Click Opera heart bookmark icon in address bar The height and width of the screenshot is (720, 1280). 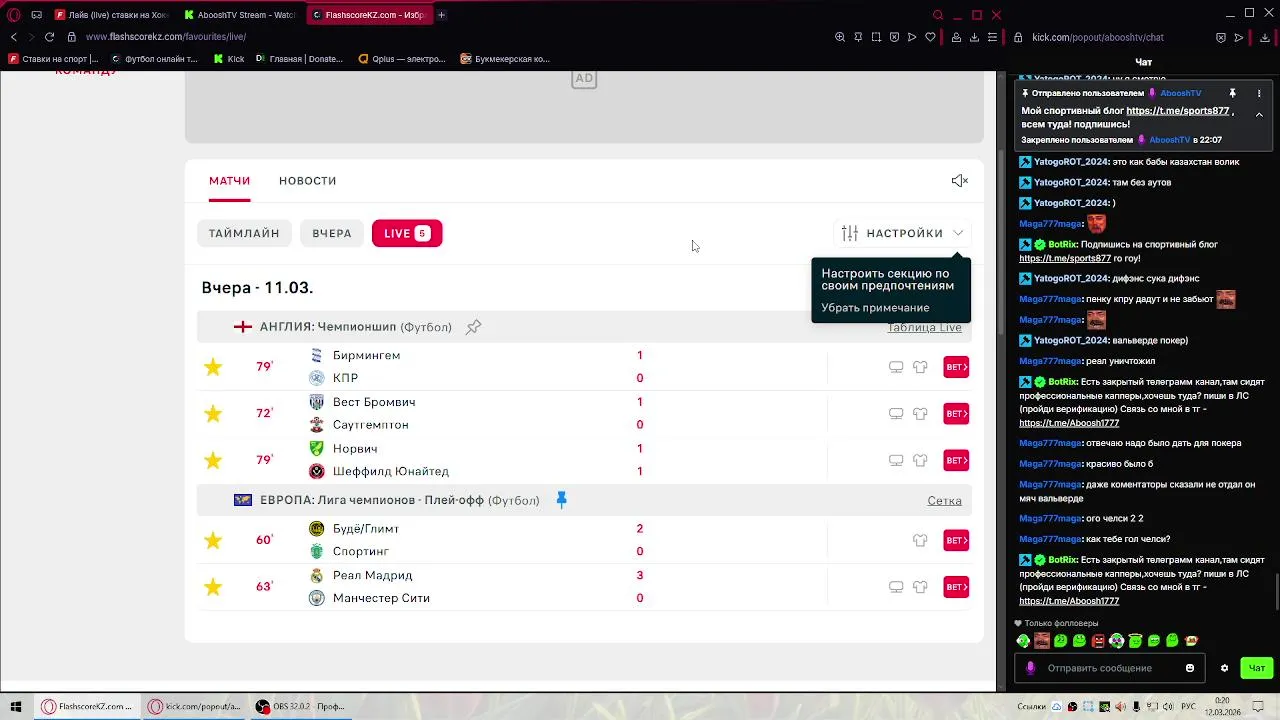click(x=930, y=37)
